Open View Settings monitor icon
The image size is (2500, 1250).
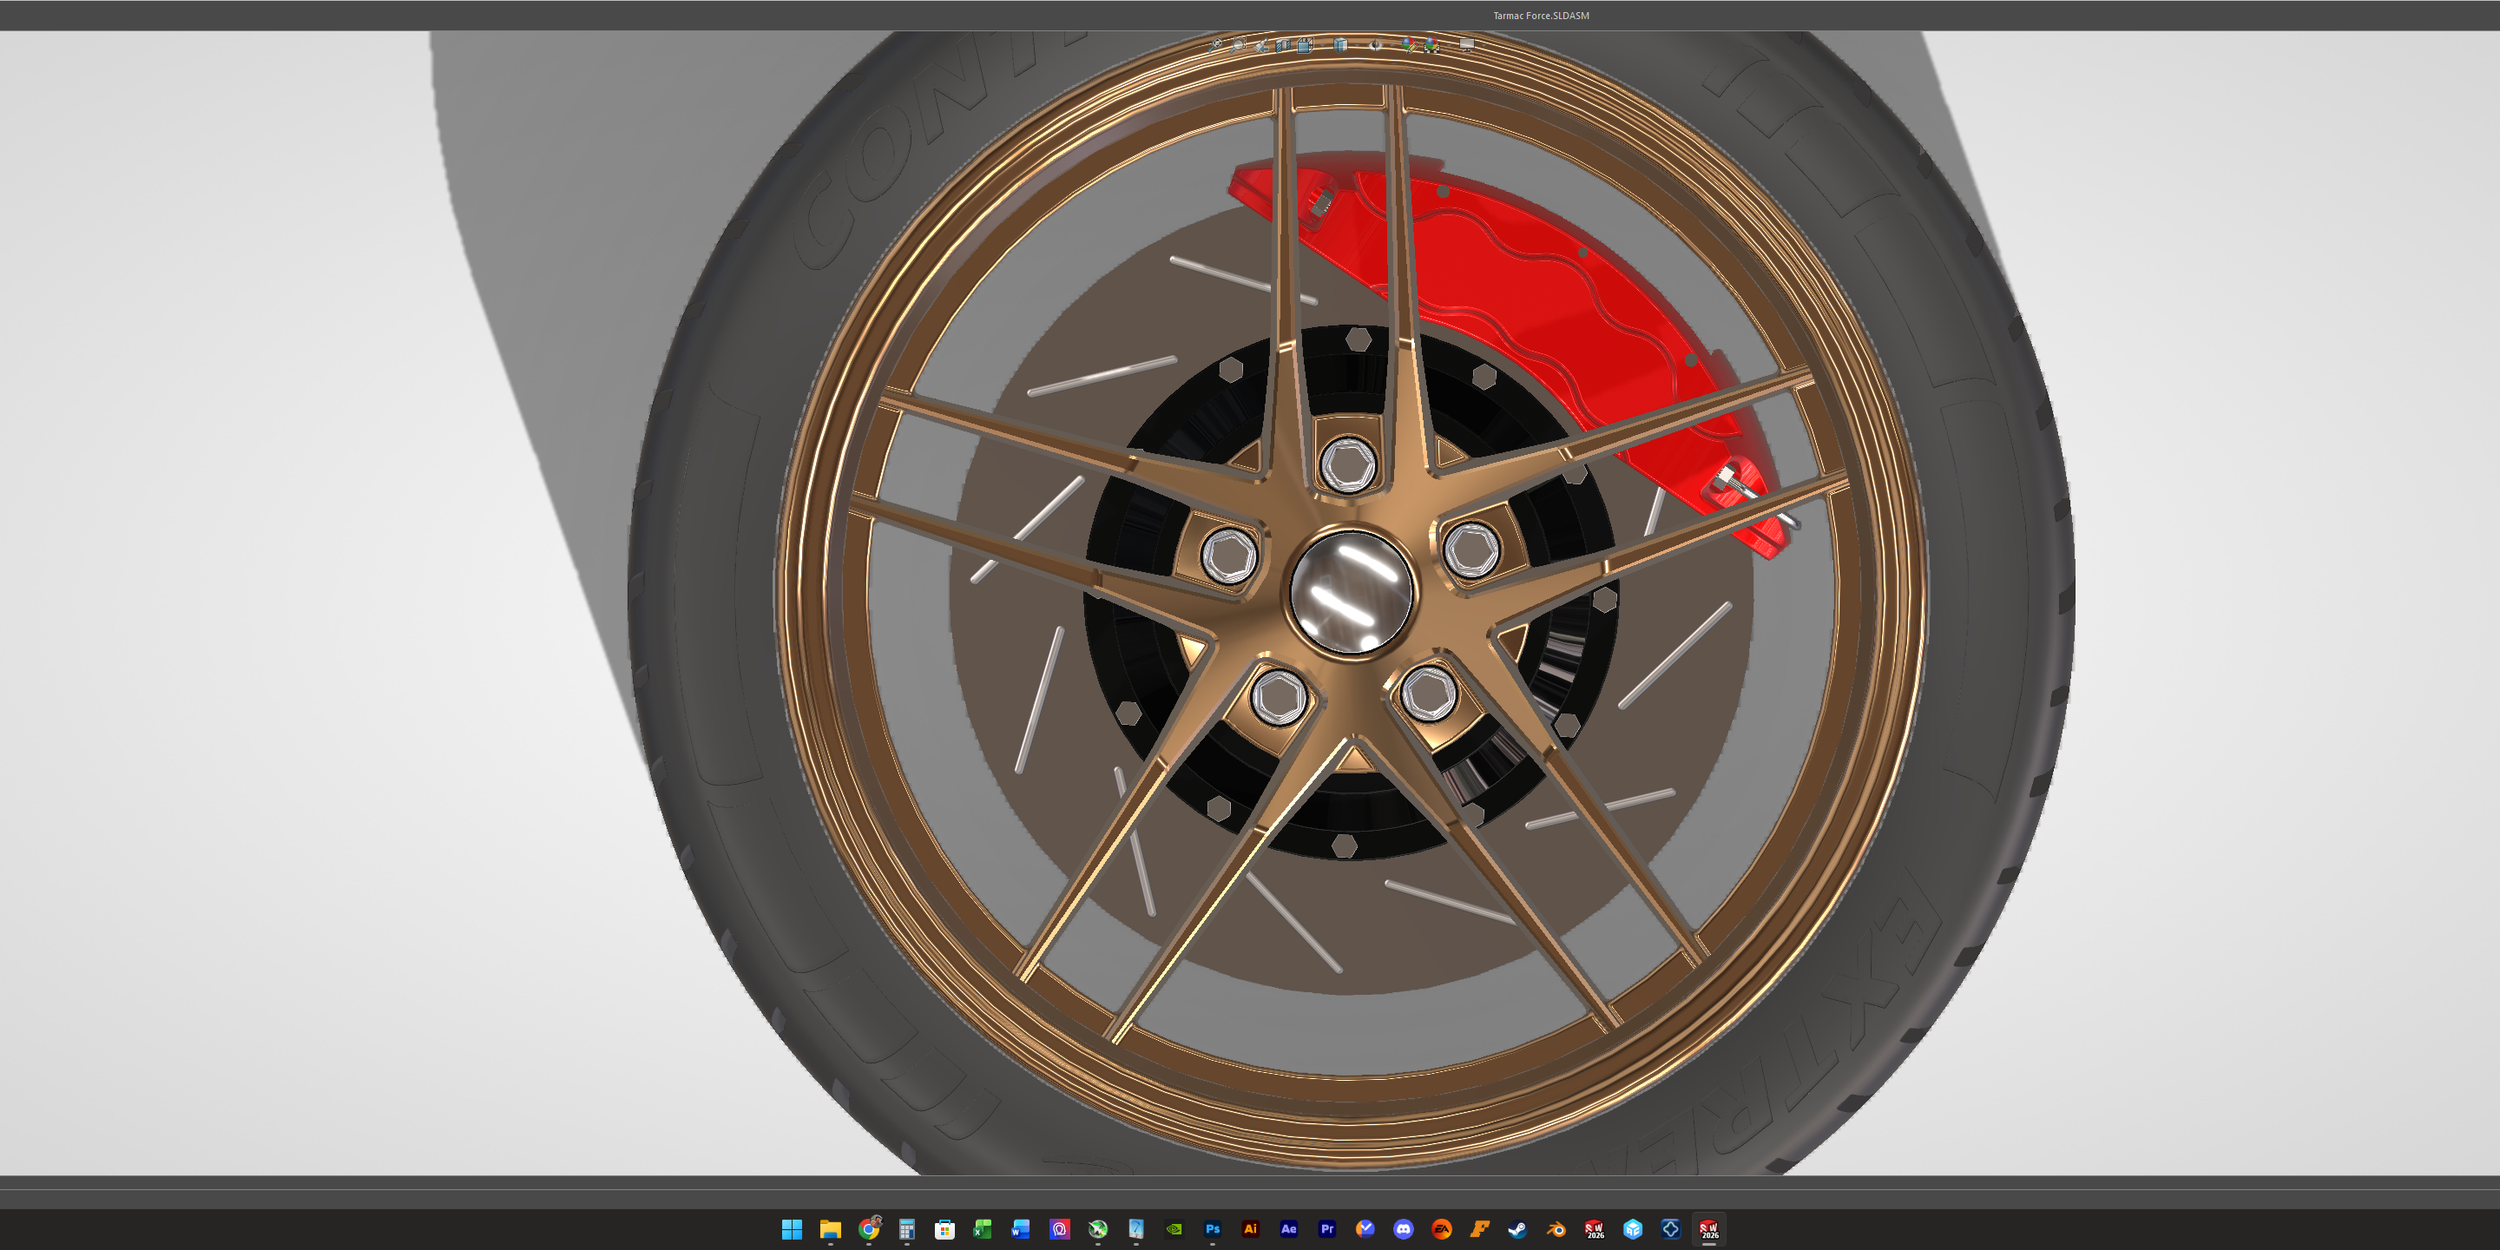tap(1467, 45)
